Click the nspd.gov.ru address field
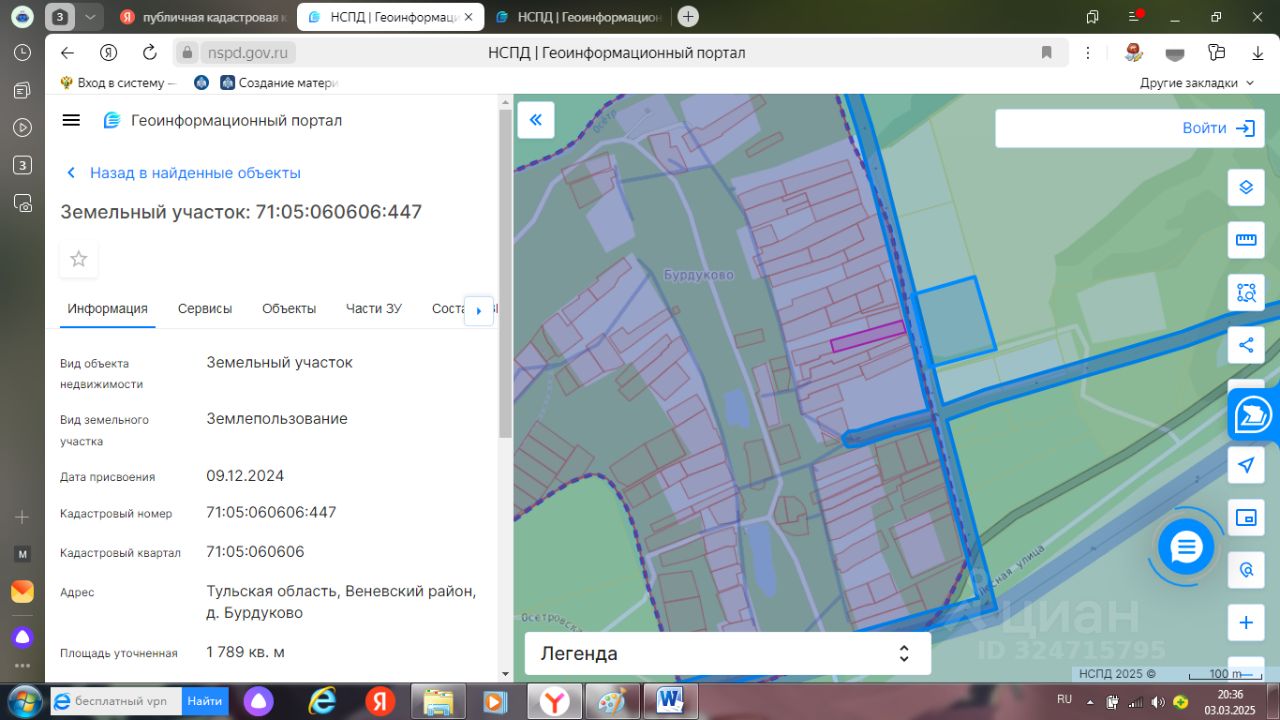Viewport: 1280px width, 720px height. [249, 53]
